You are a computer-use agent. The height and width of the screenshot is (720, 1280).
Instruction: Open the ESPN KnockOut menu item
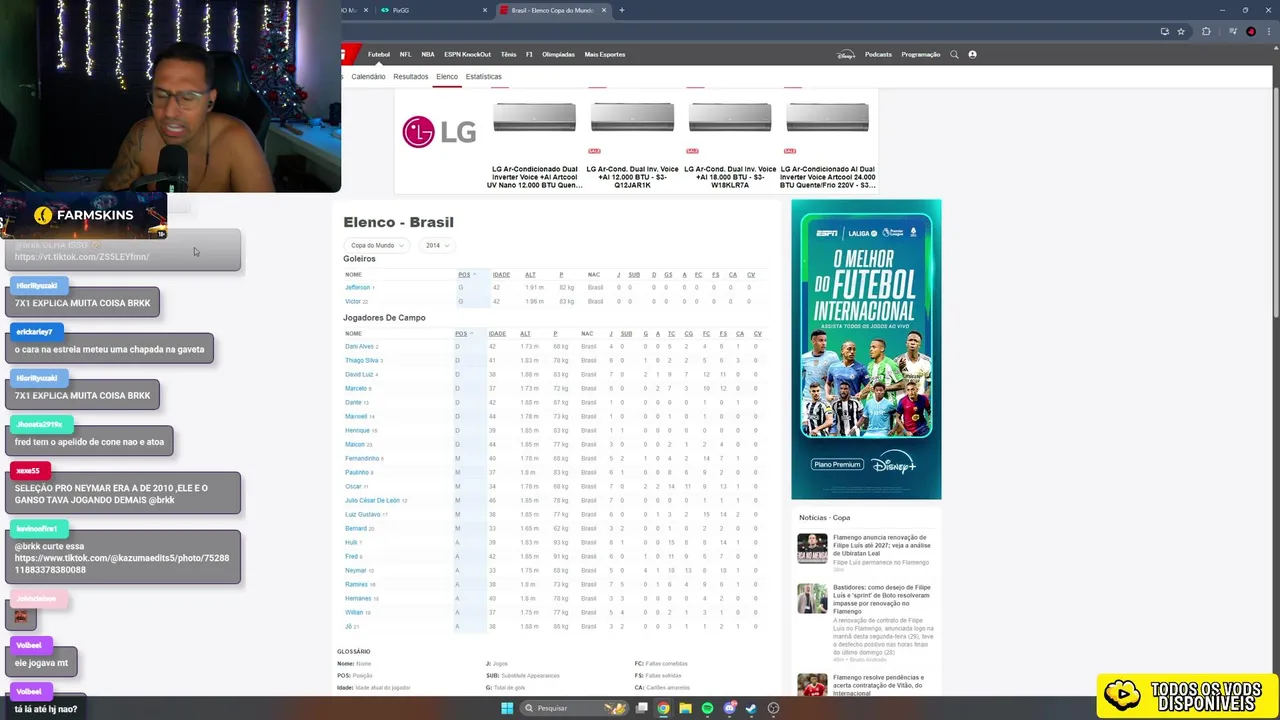point(467,54)
